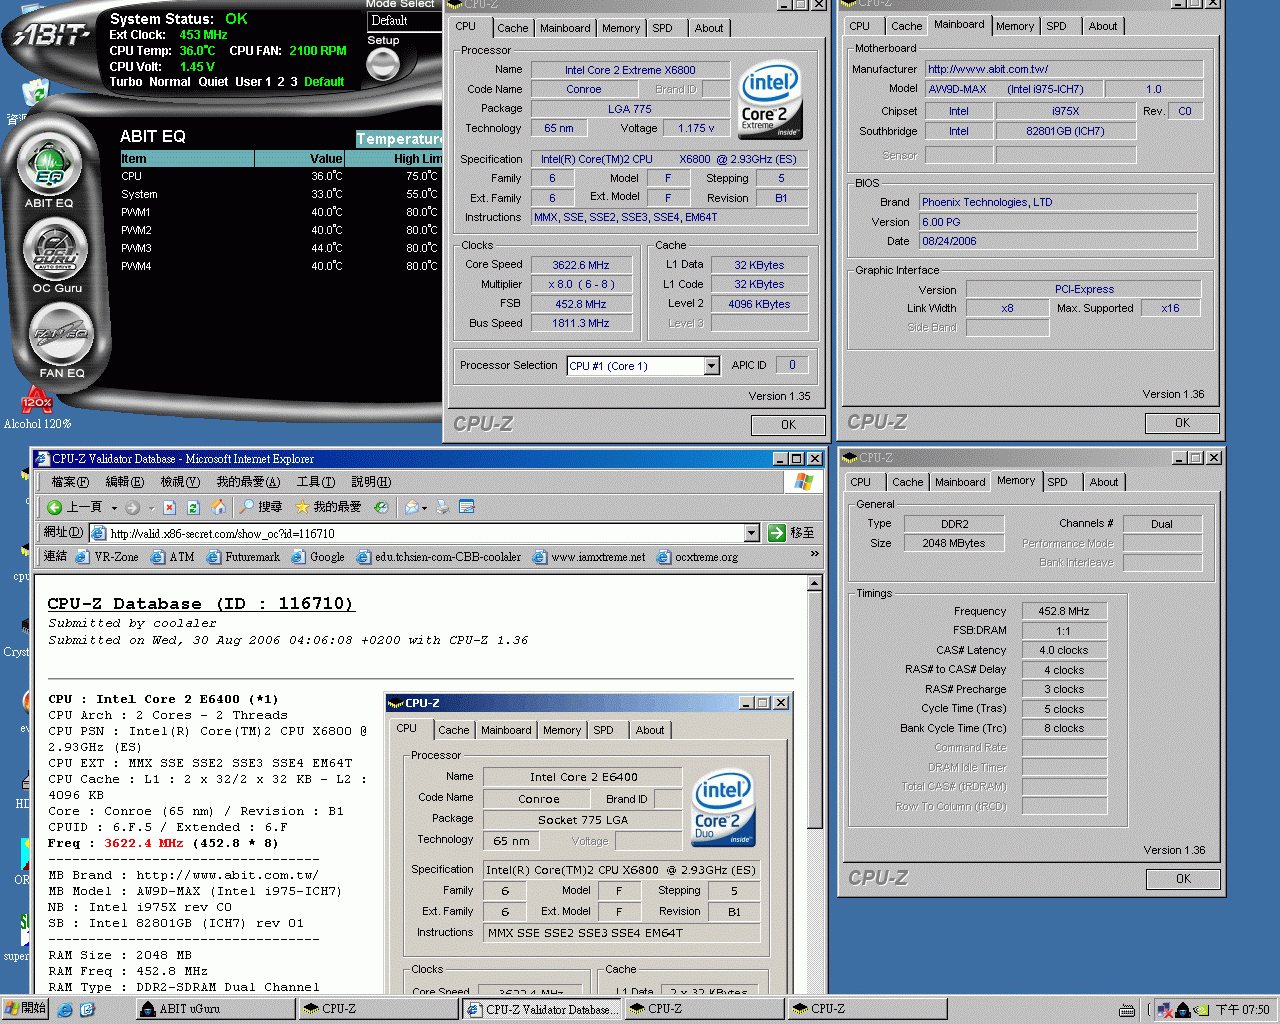Select user mode 3 in ABIT uGuru
The width and height of the screenshot is (1280, 1024).
[x=294, y=82]
